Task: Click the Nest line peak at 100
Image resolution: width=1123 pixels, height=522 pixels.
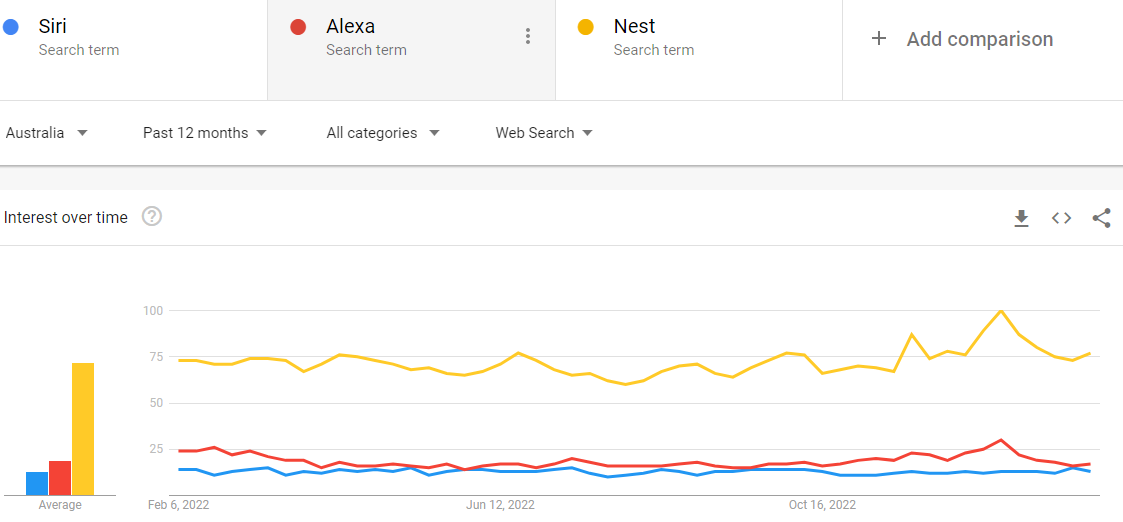Action: coord(1001,311)
